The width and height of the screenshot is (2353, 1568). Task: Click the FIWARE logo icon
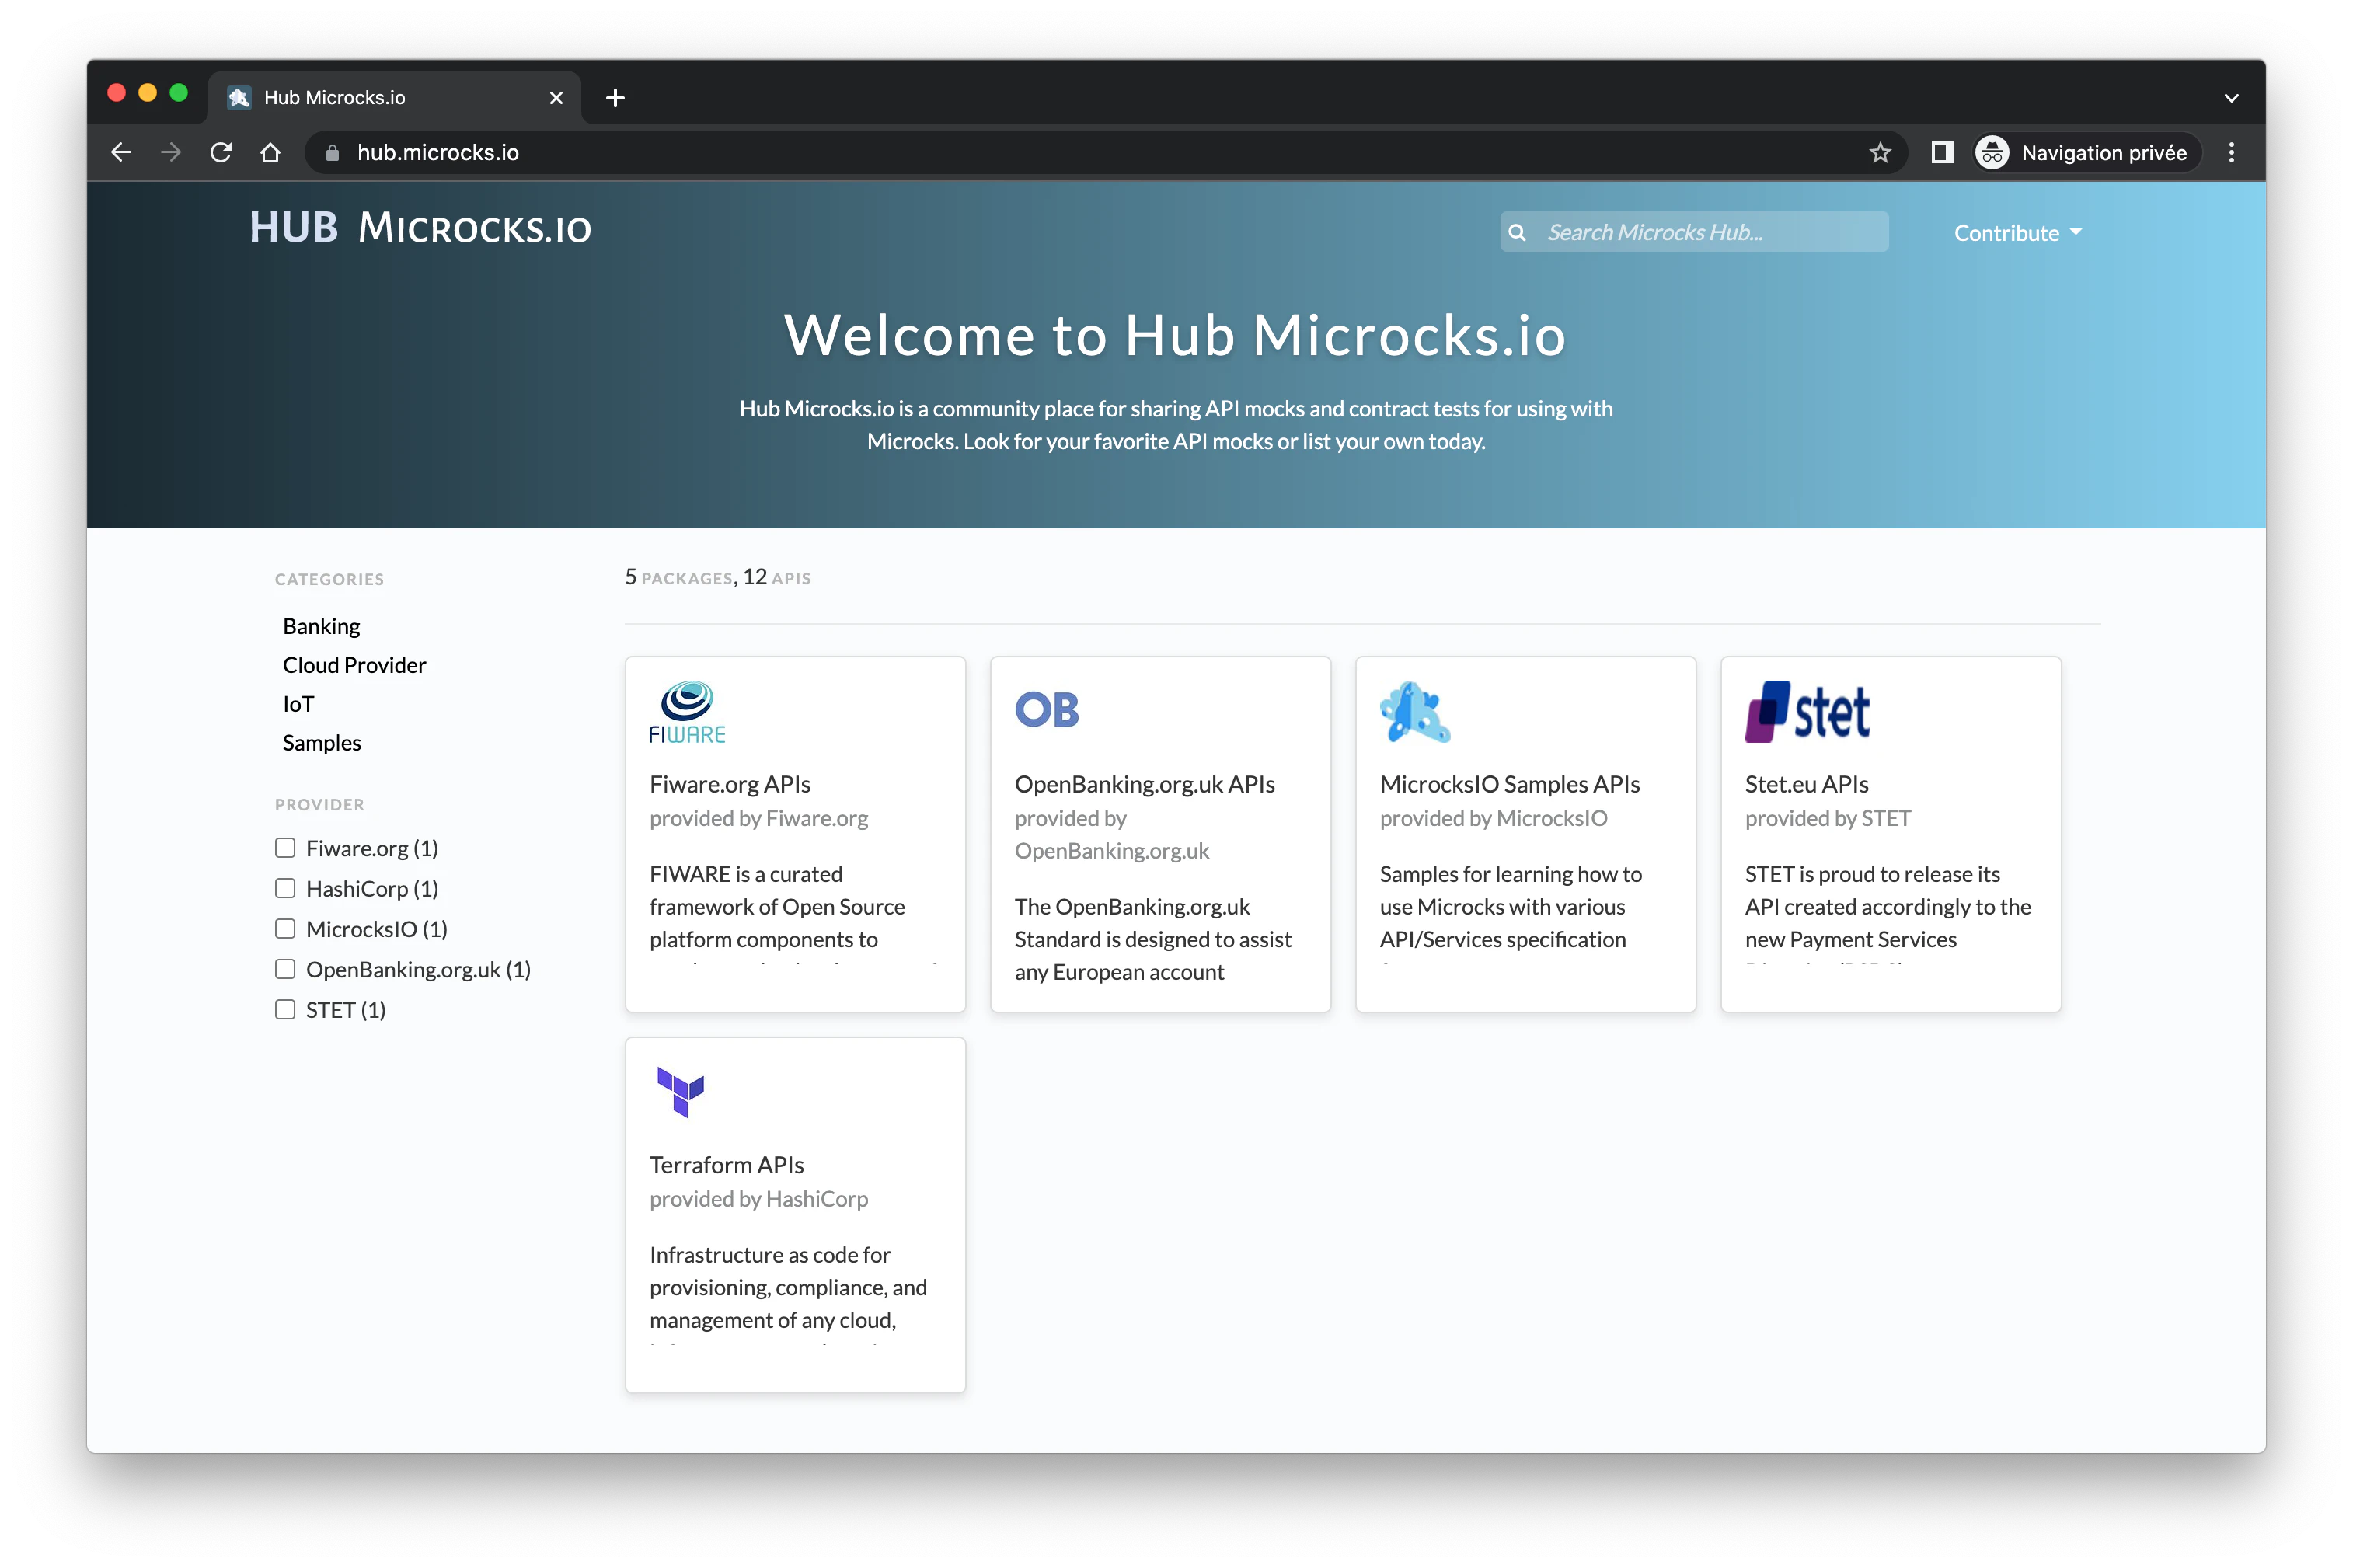pyautogui.click(x=687, y=712)
